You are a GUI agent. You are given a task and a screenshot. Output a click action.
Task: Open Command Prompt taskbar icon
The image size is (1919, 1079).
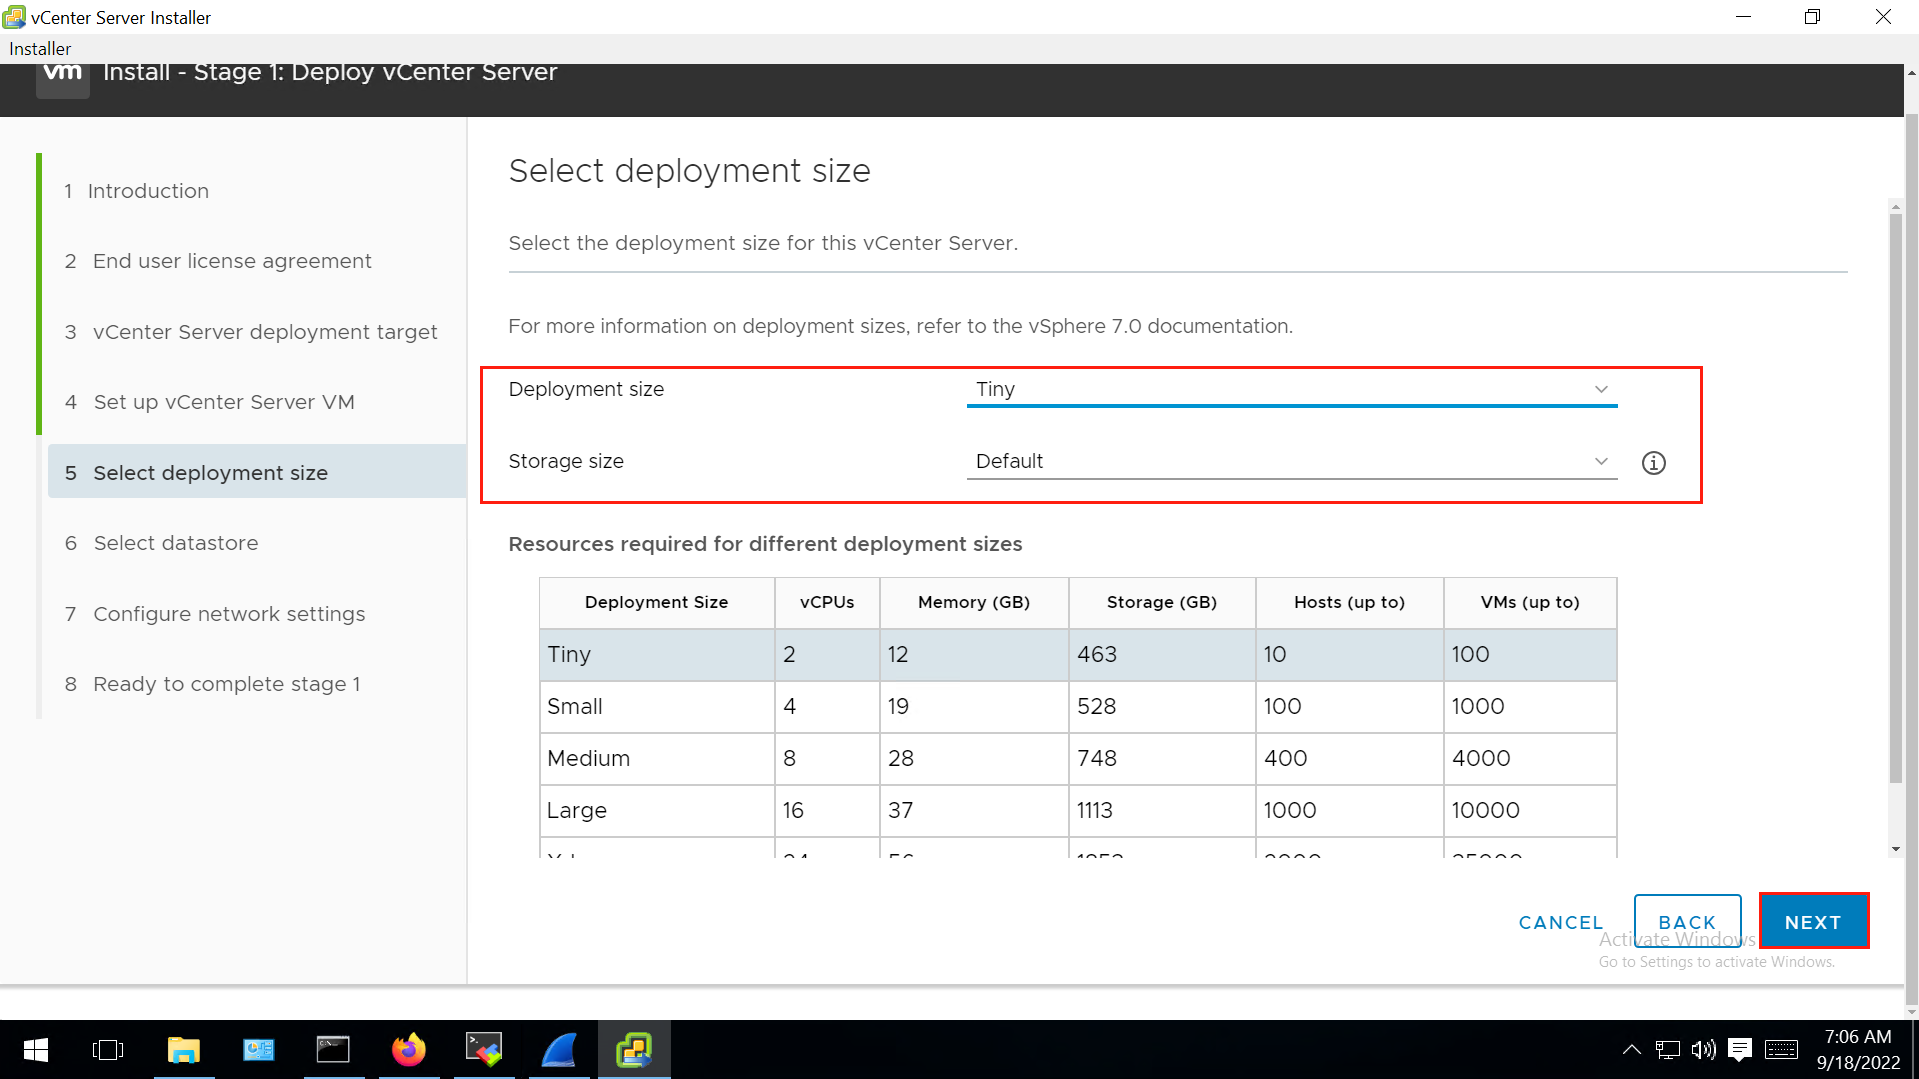[x=334, y=1050]
